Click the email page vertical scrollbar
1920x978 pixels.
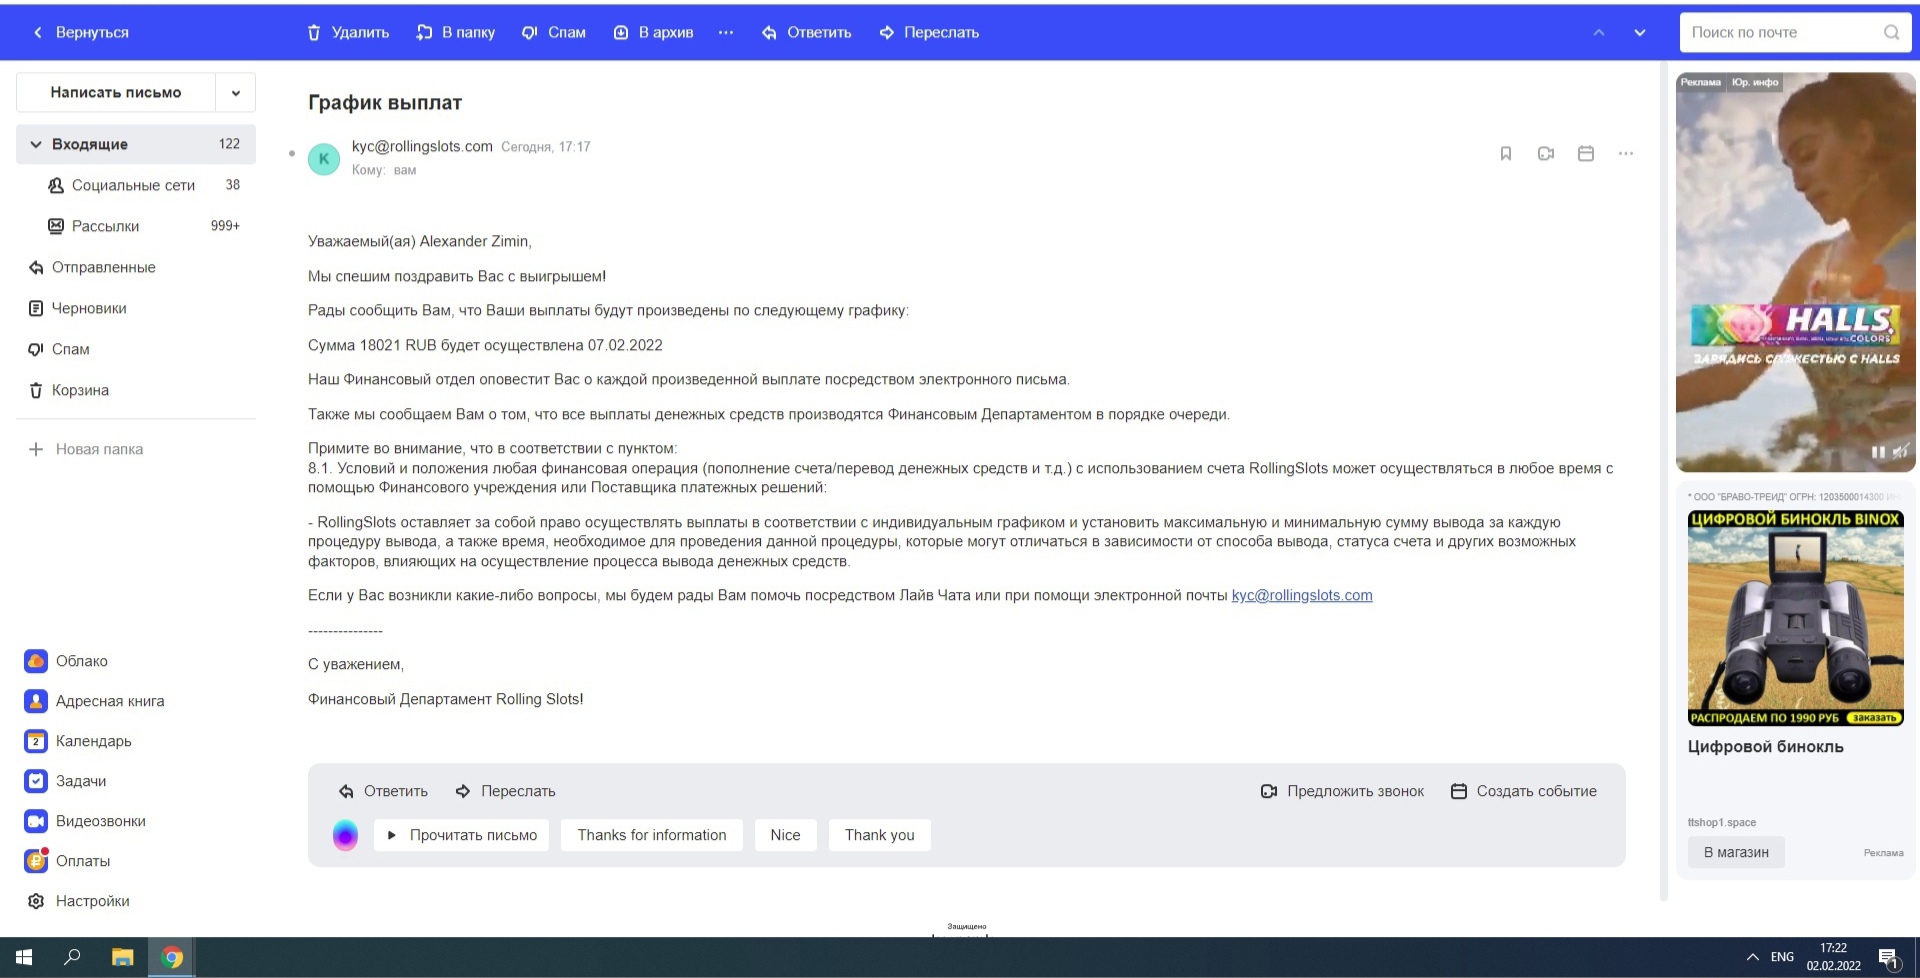(x=1664, y=480)
